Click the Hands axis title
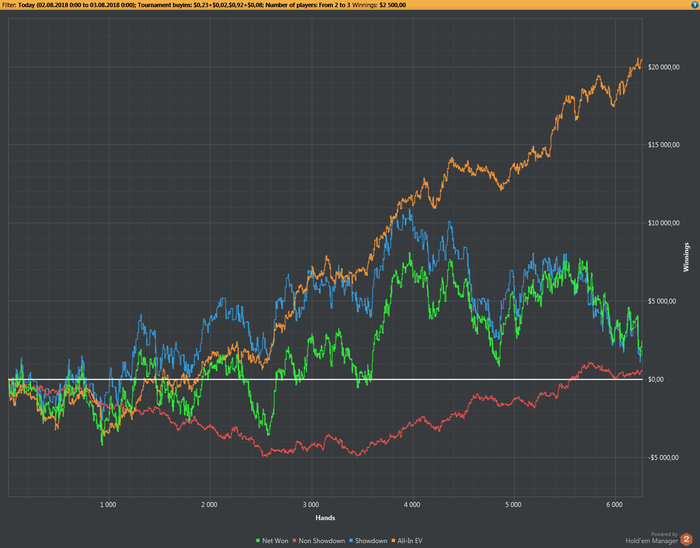 click(325, 518)
